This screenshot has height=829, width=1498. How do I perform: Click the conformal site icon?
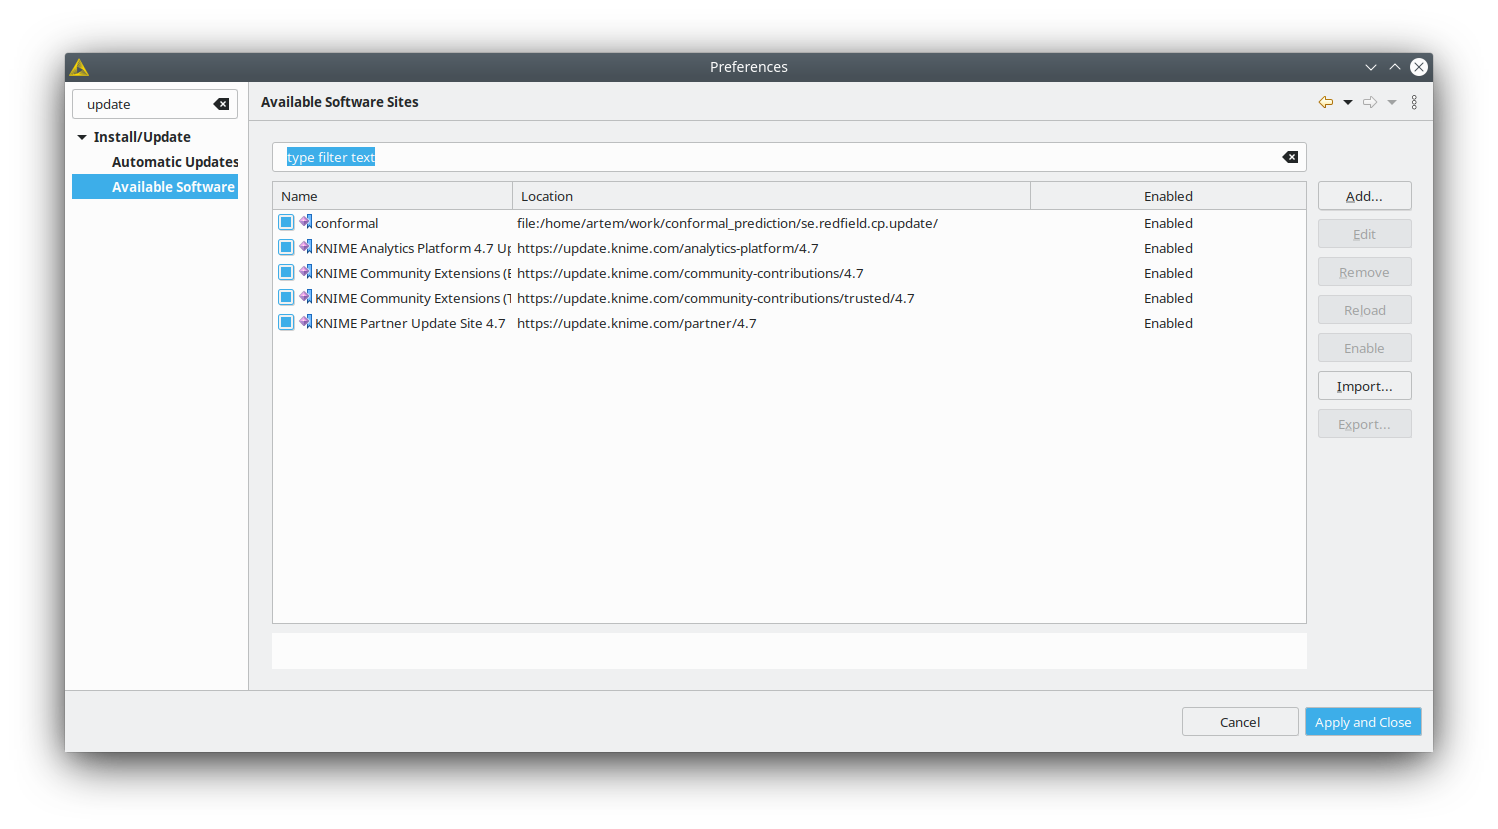pos(306,222)
